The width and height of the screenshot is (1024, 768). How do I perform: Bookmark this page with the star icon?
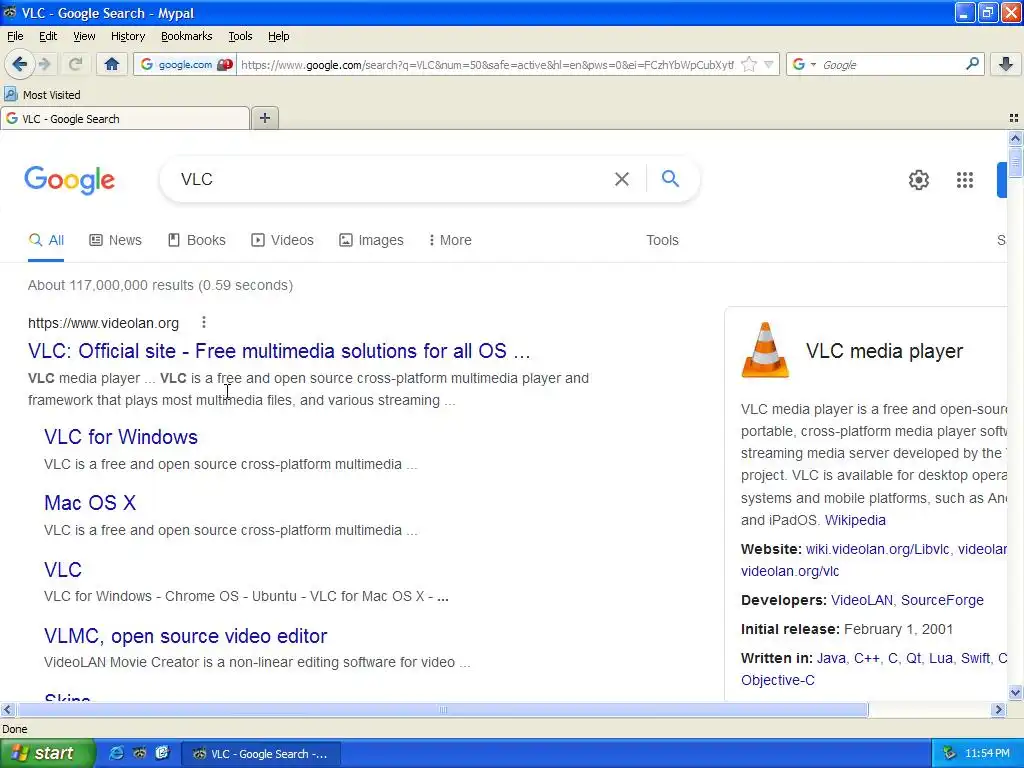pyautogui.click(x=749, y=64)
